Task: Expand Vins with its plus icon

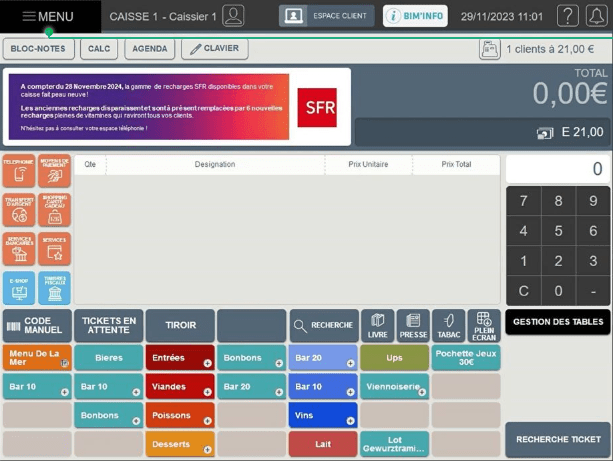Action: 351,421
